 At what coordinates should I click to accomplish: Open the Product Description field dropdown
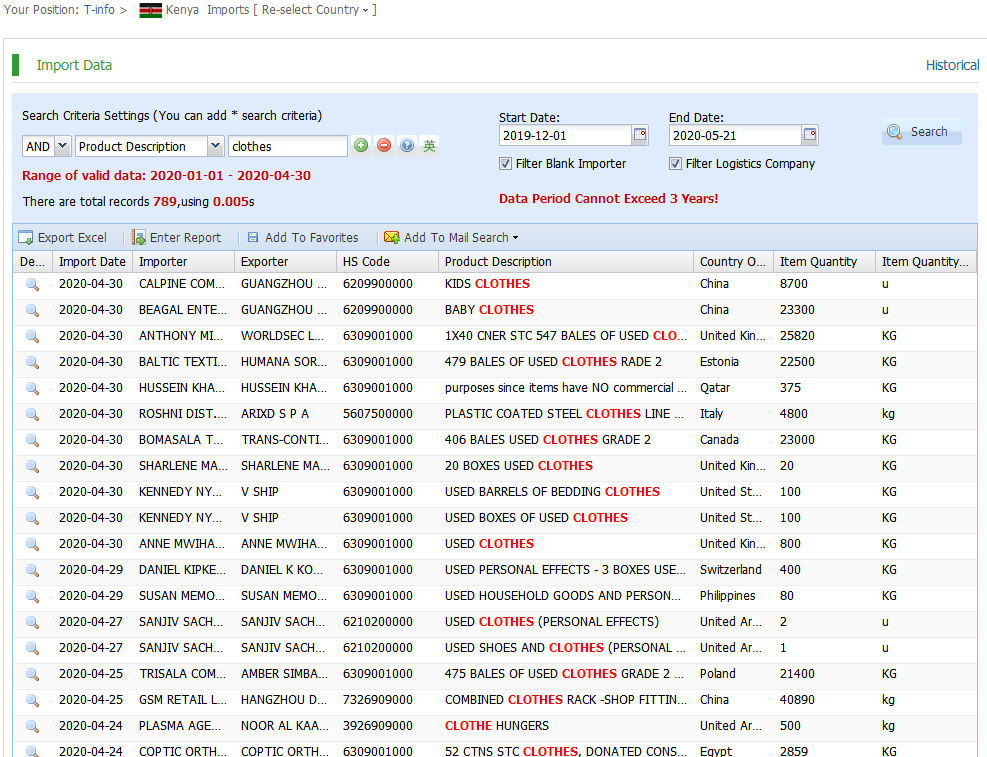click(x=215, y=146)
